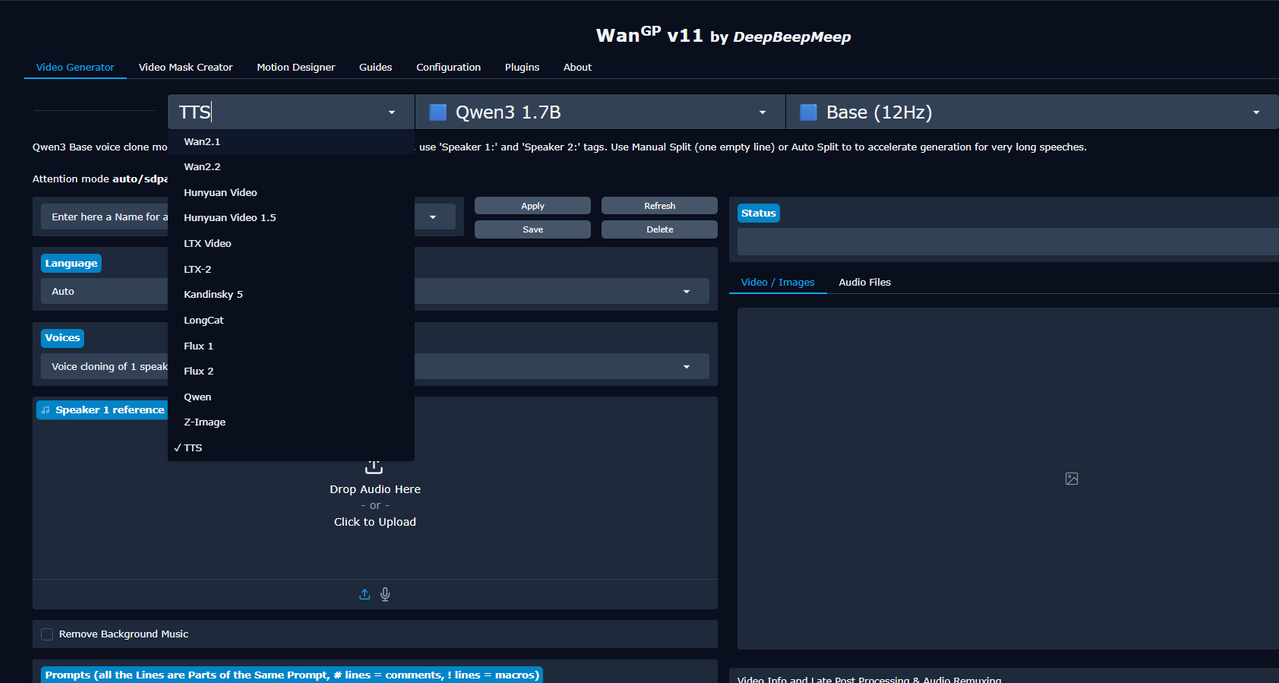This screenshot has height=683, width=1279.
Task: Click the Apply button
Action: coord(533,206)
